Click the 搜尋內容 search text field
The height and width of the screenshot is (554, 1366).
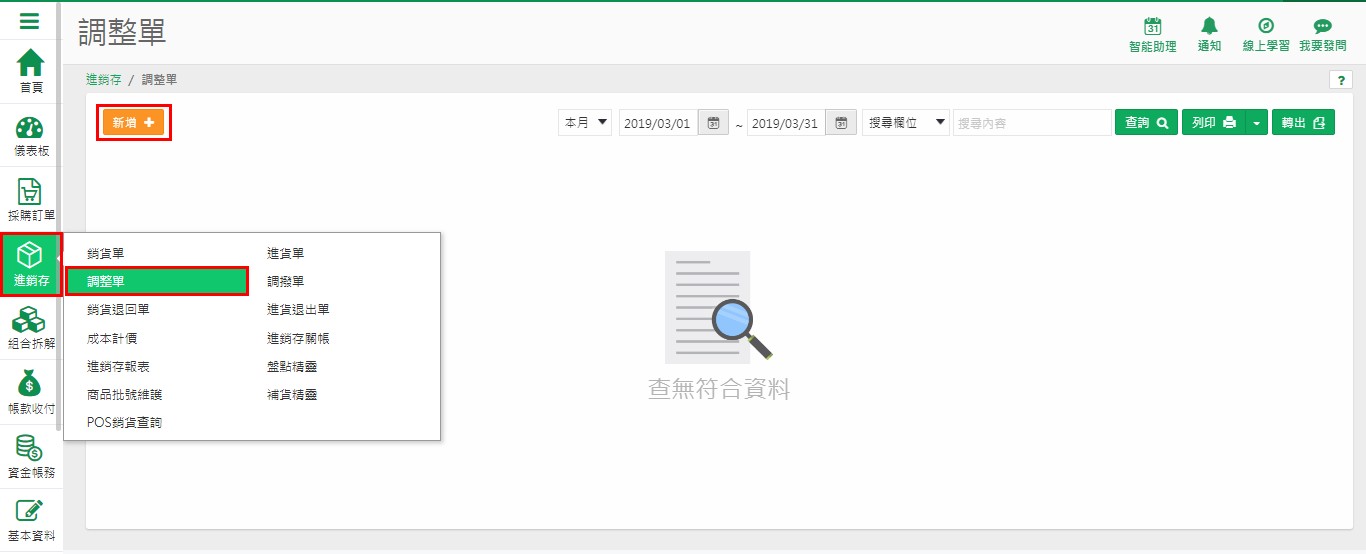point(1032,123)
